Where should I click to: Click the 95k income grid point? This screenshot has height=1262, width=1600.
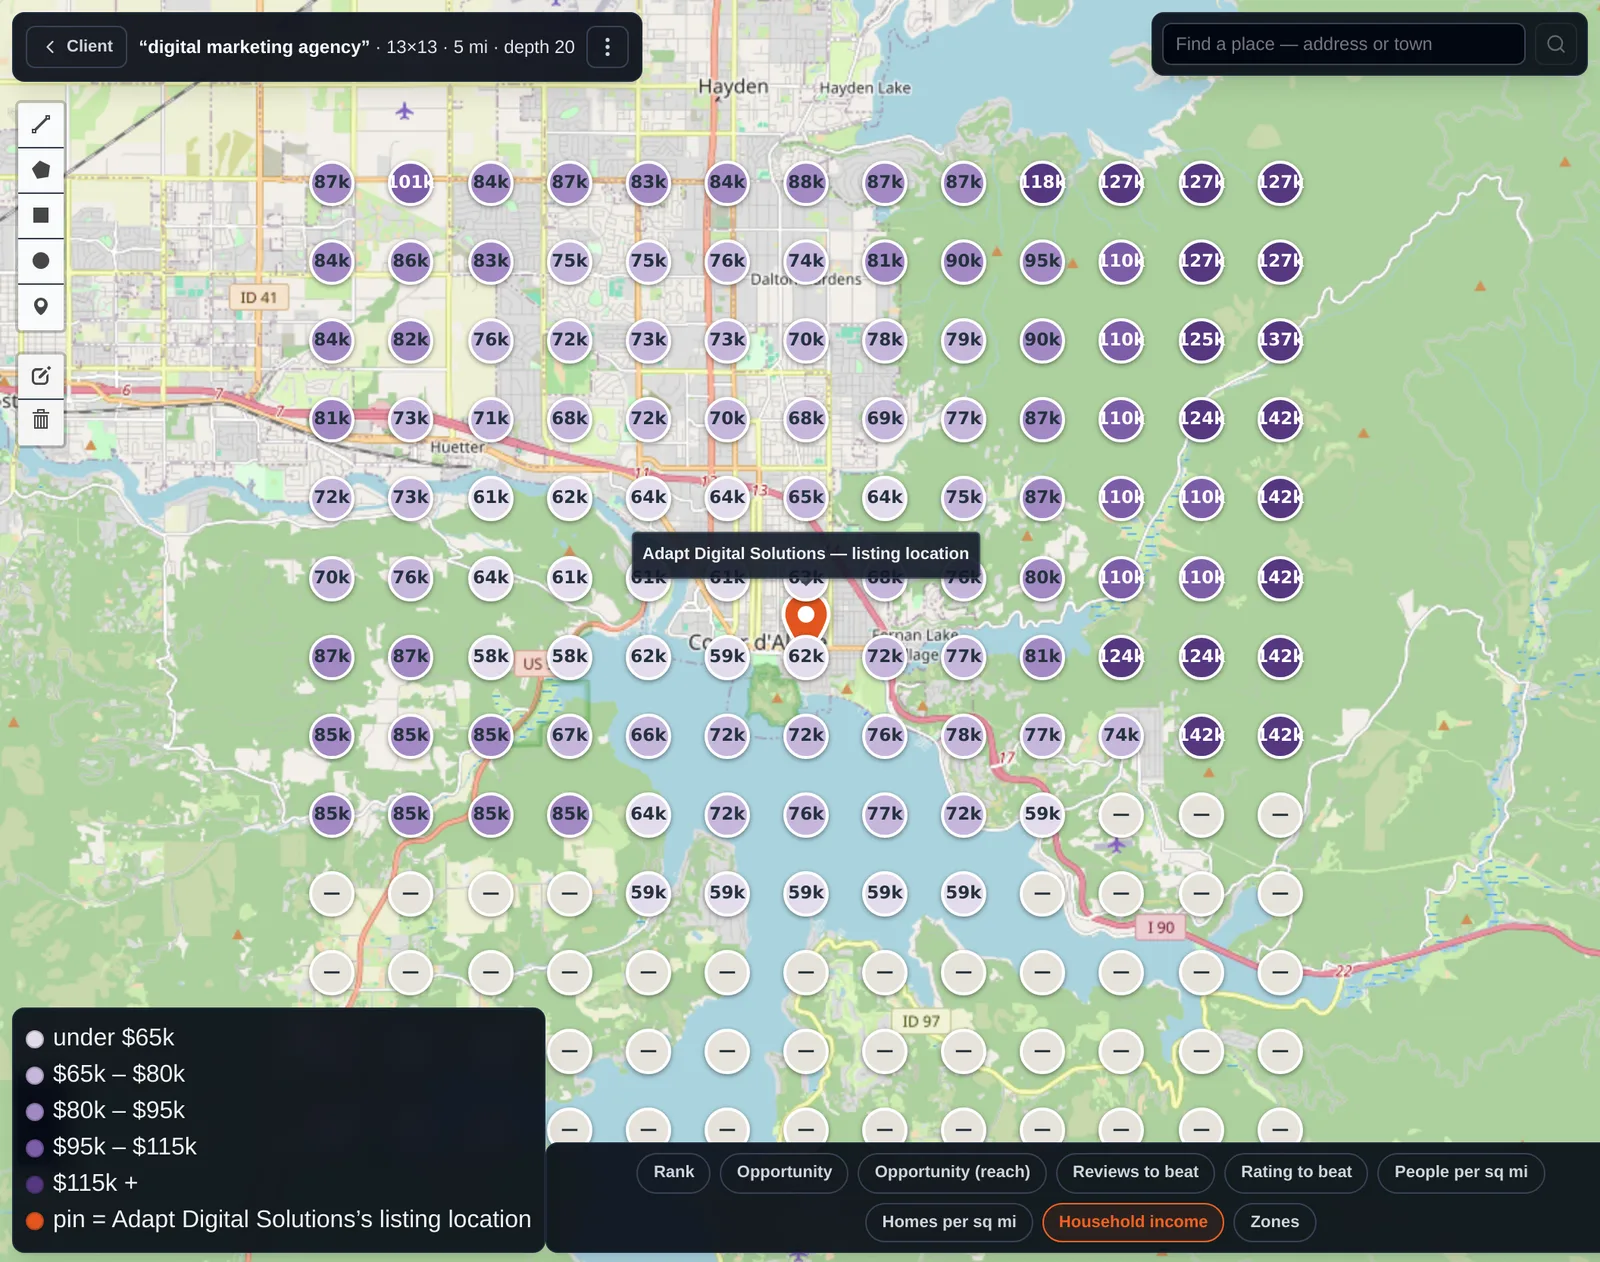click(1042, 261)
